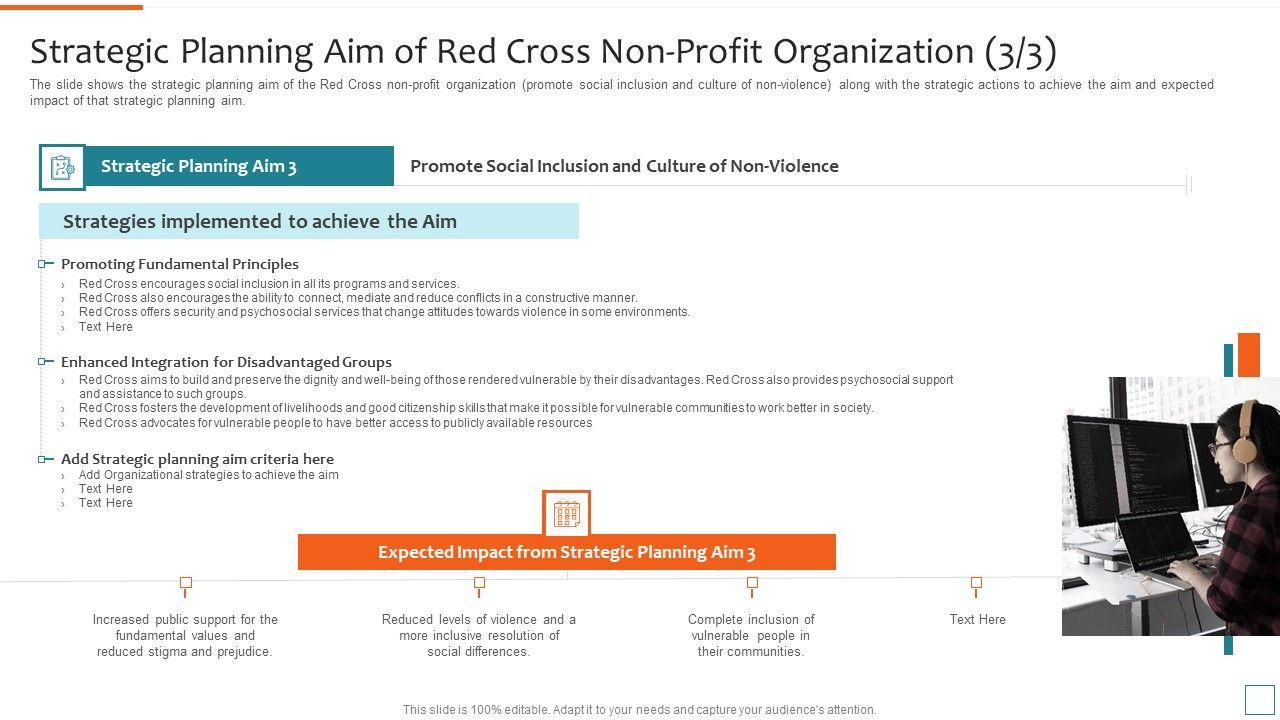
Task: Select the square marker above 'Increased public support'
Action: pyautogui.click(x=185, y=582)
